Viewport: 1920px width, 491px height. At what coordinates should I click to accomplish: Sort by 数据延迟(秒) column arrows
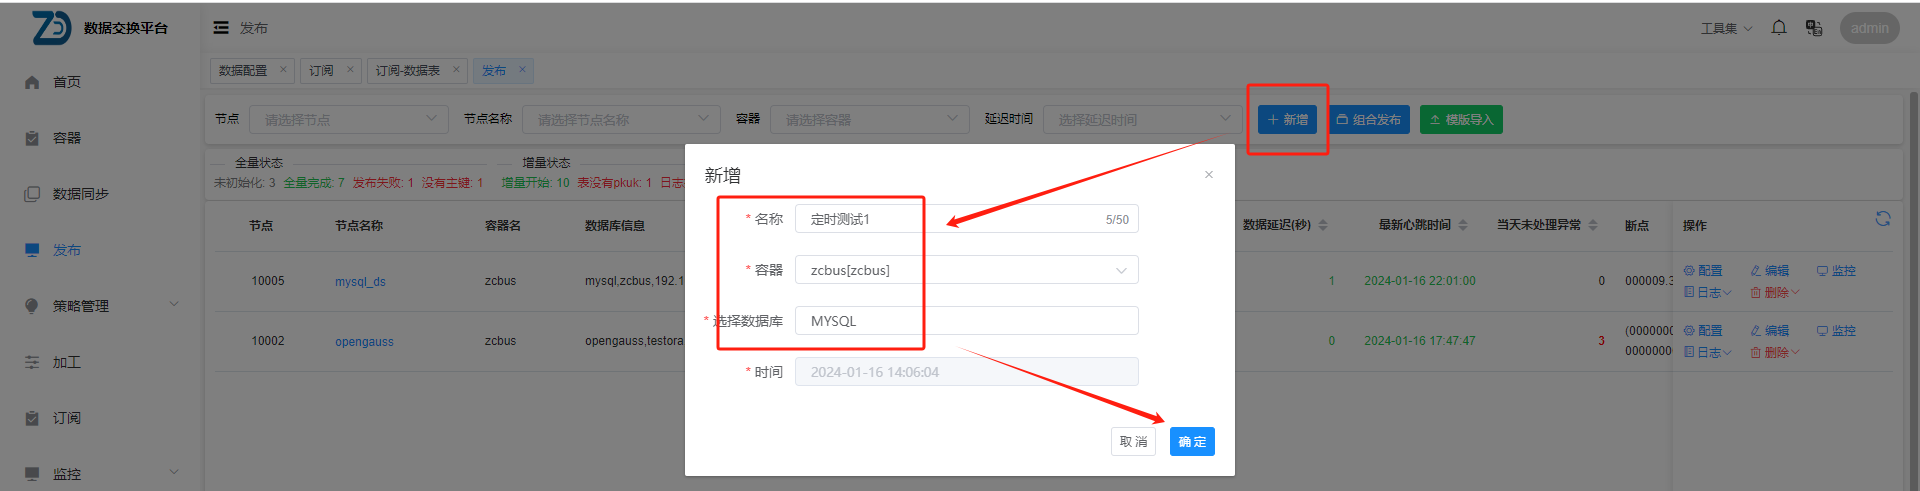coord(1323,225)
